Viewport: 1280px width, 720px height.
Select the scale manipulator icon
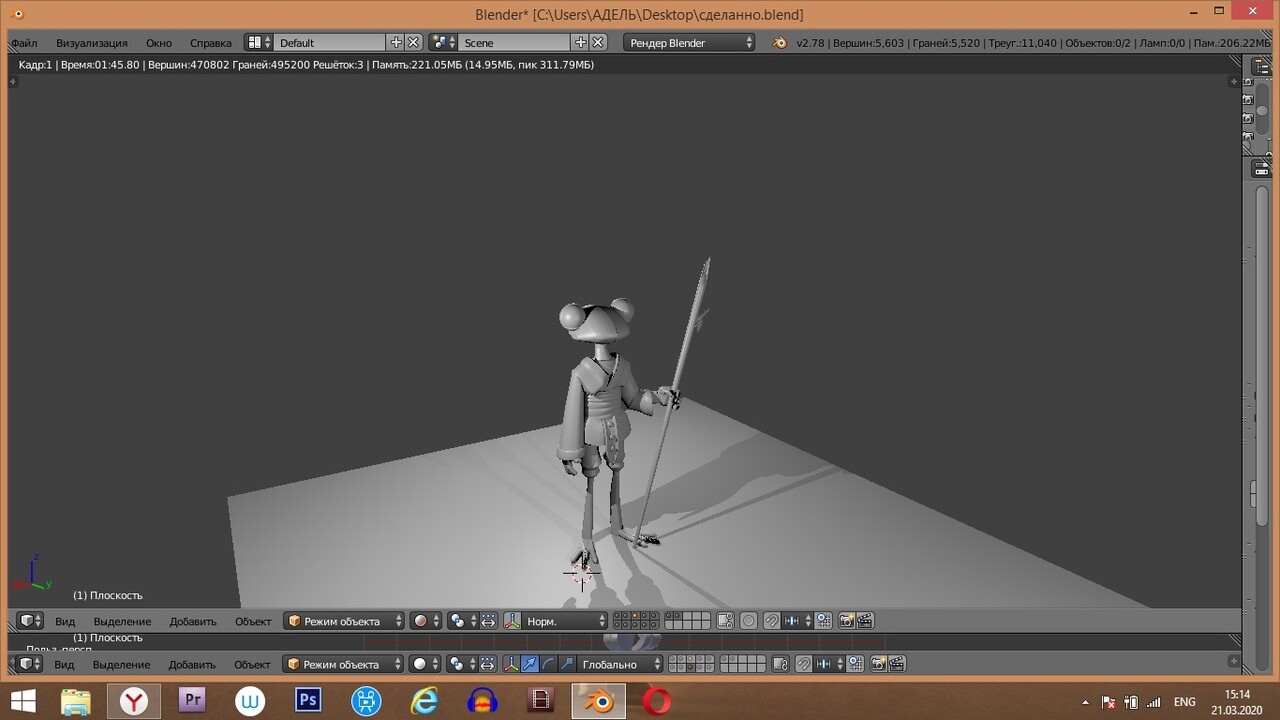pos(567,664)
